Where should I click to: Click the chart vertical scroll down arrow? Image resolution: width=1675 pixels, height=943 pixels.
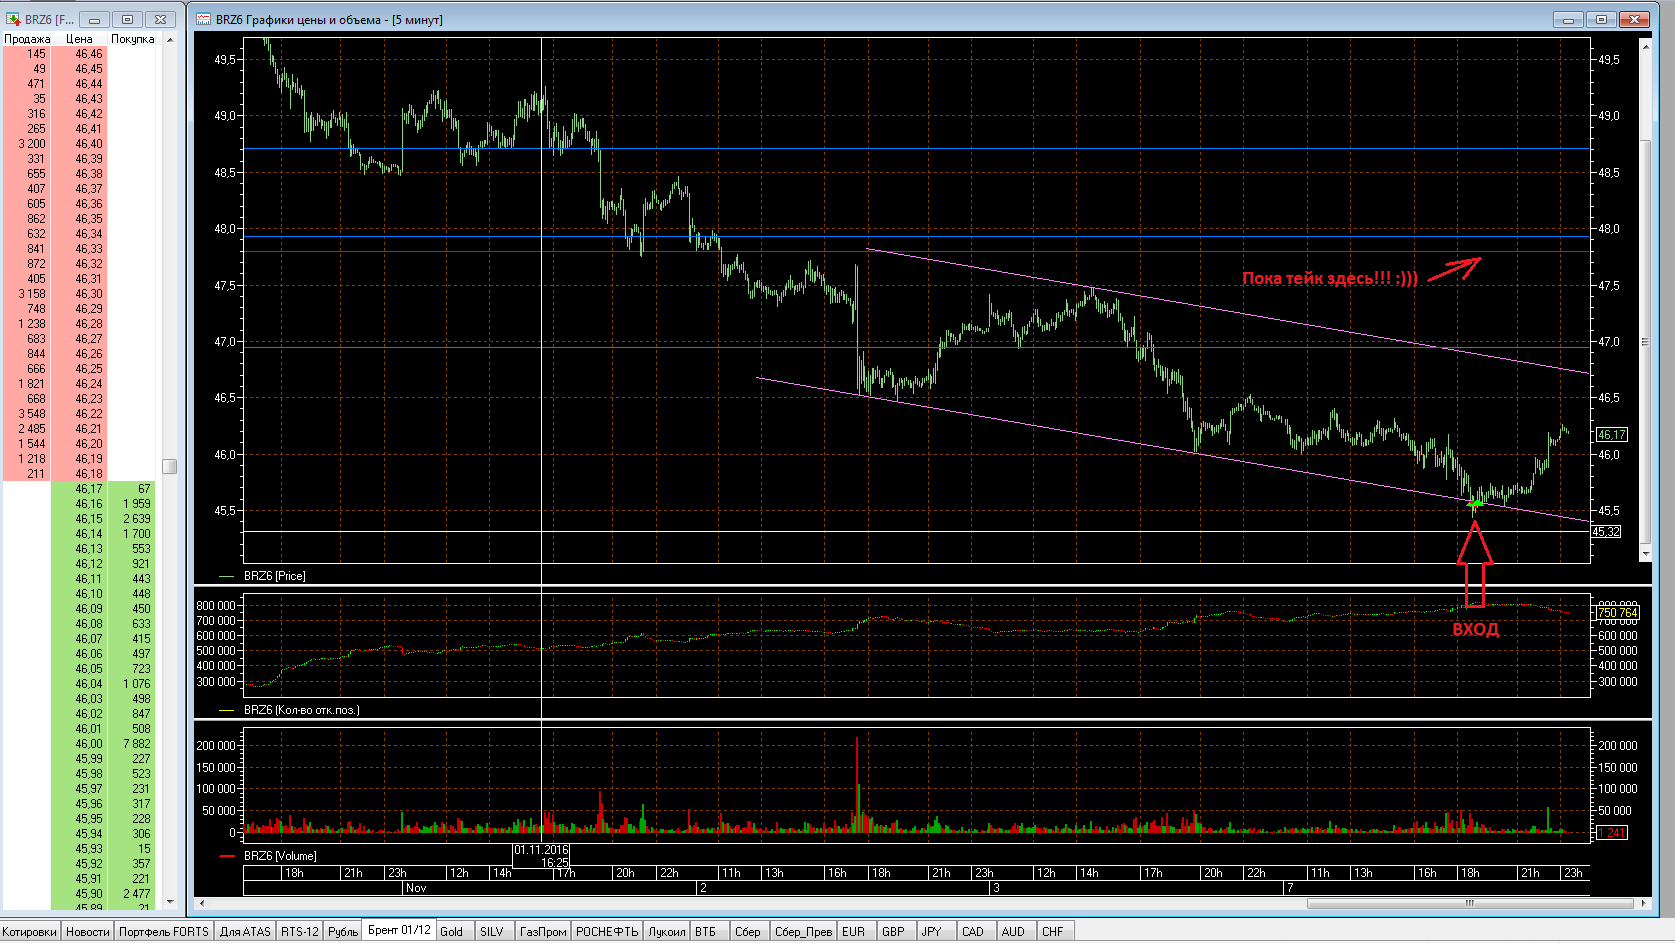1646,553
